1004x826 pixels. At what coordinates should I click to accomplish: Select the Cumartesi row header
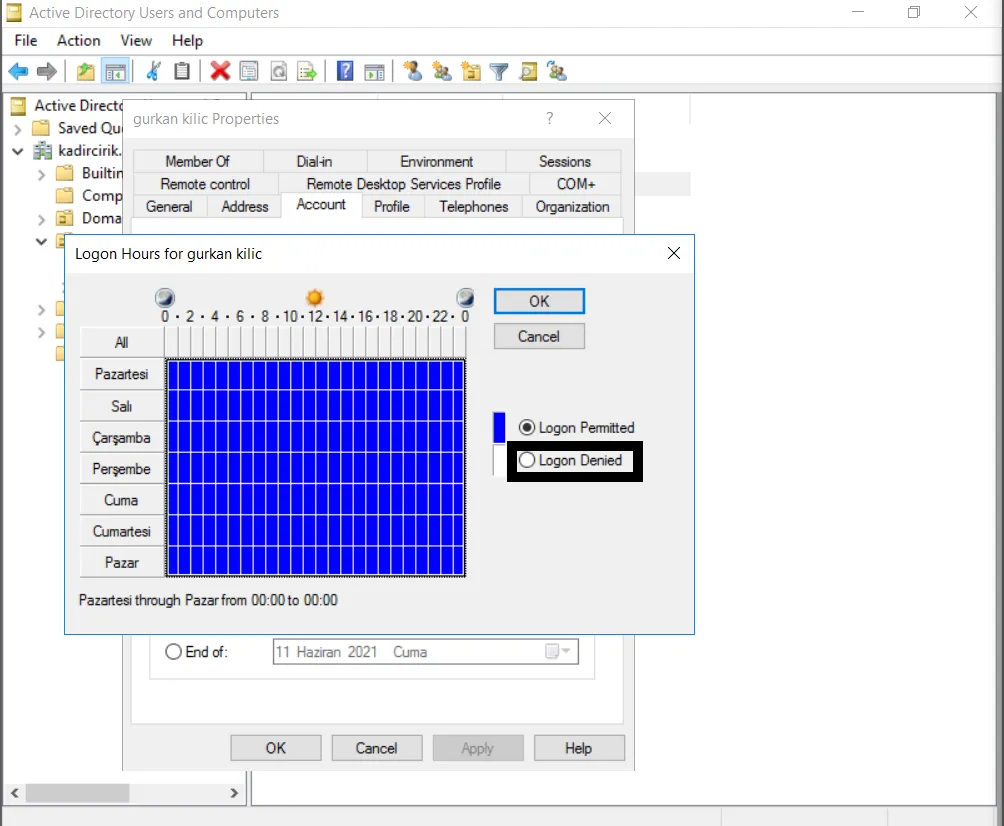[x=122, y=531]
